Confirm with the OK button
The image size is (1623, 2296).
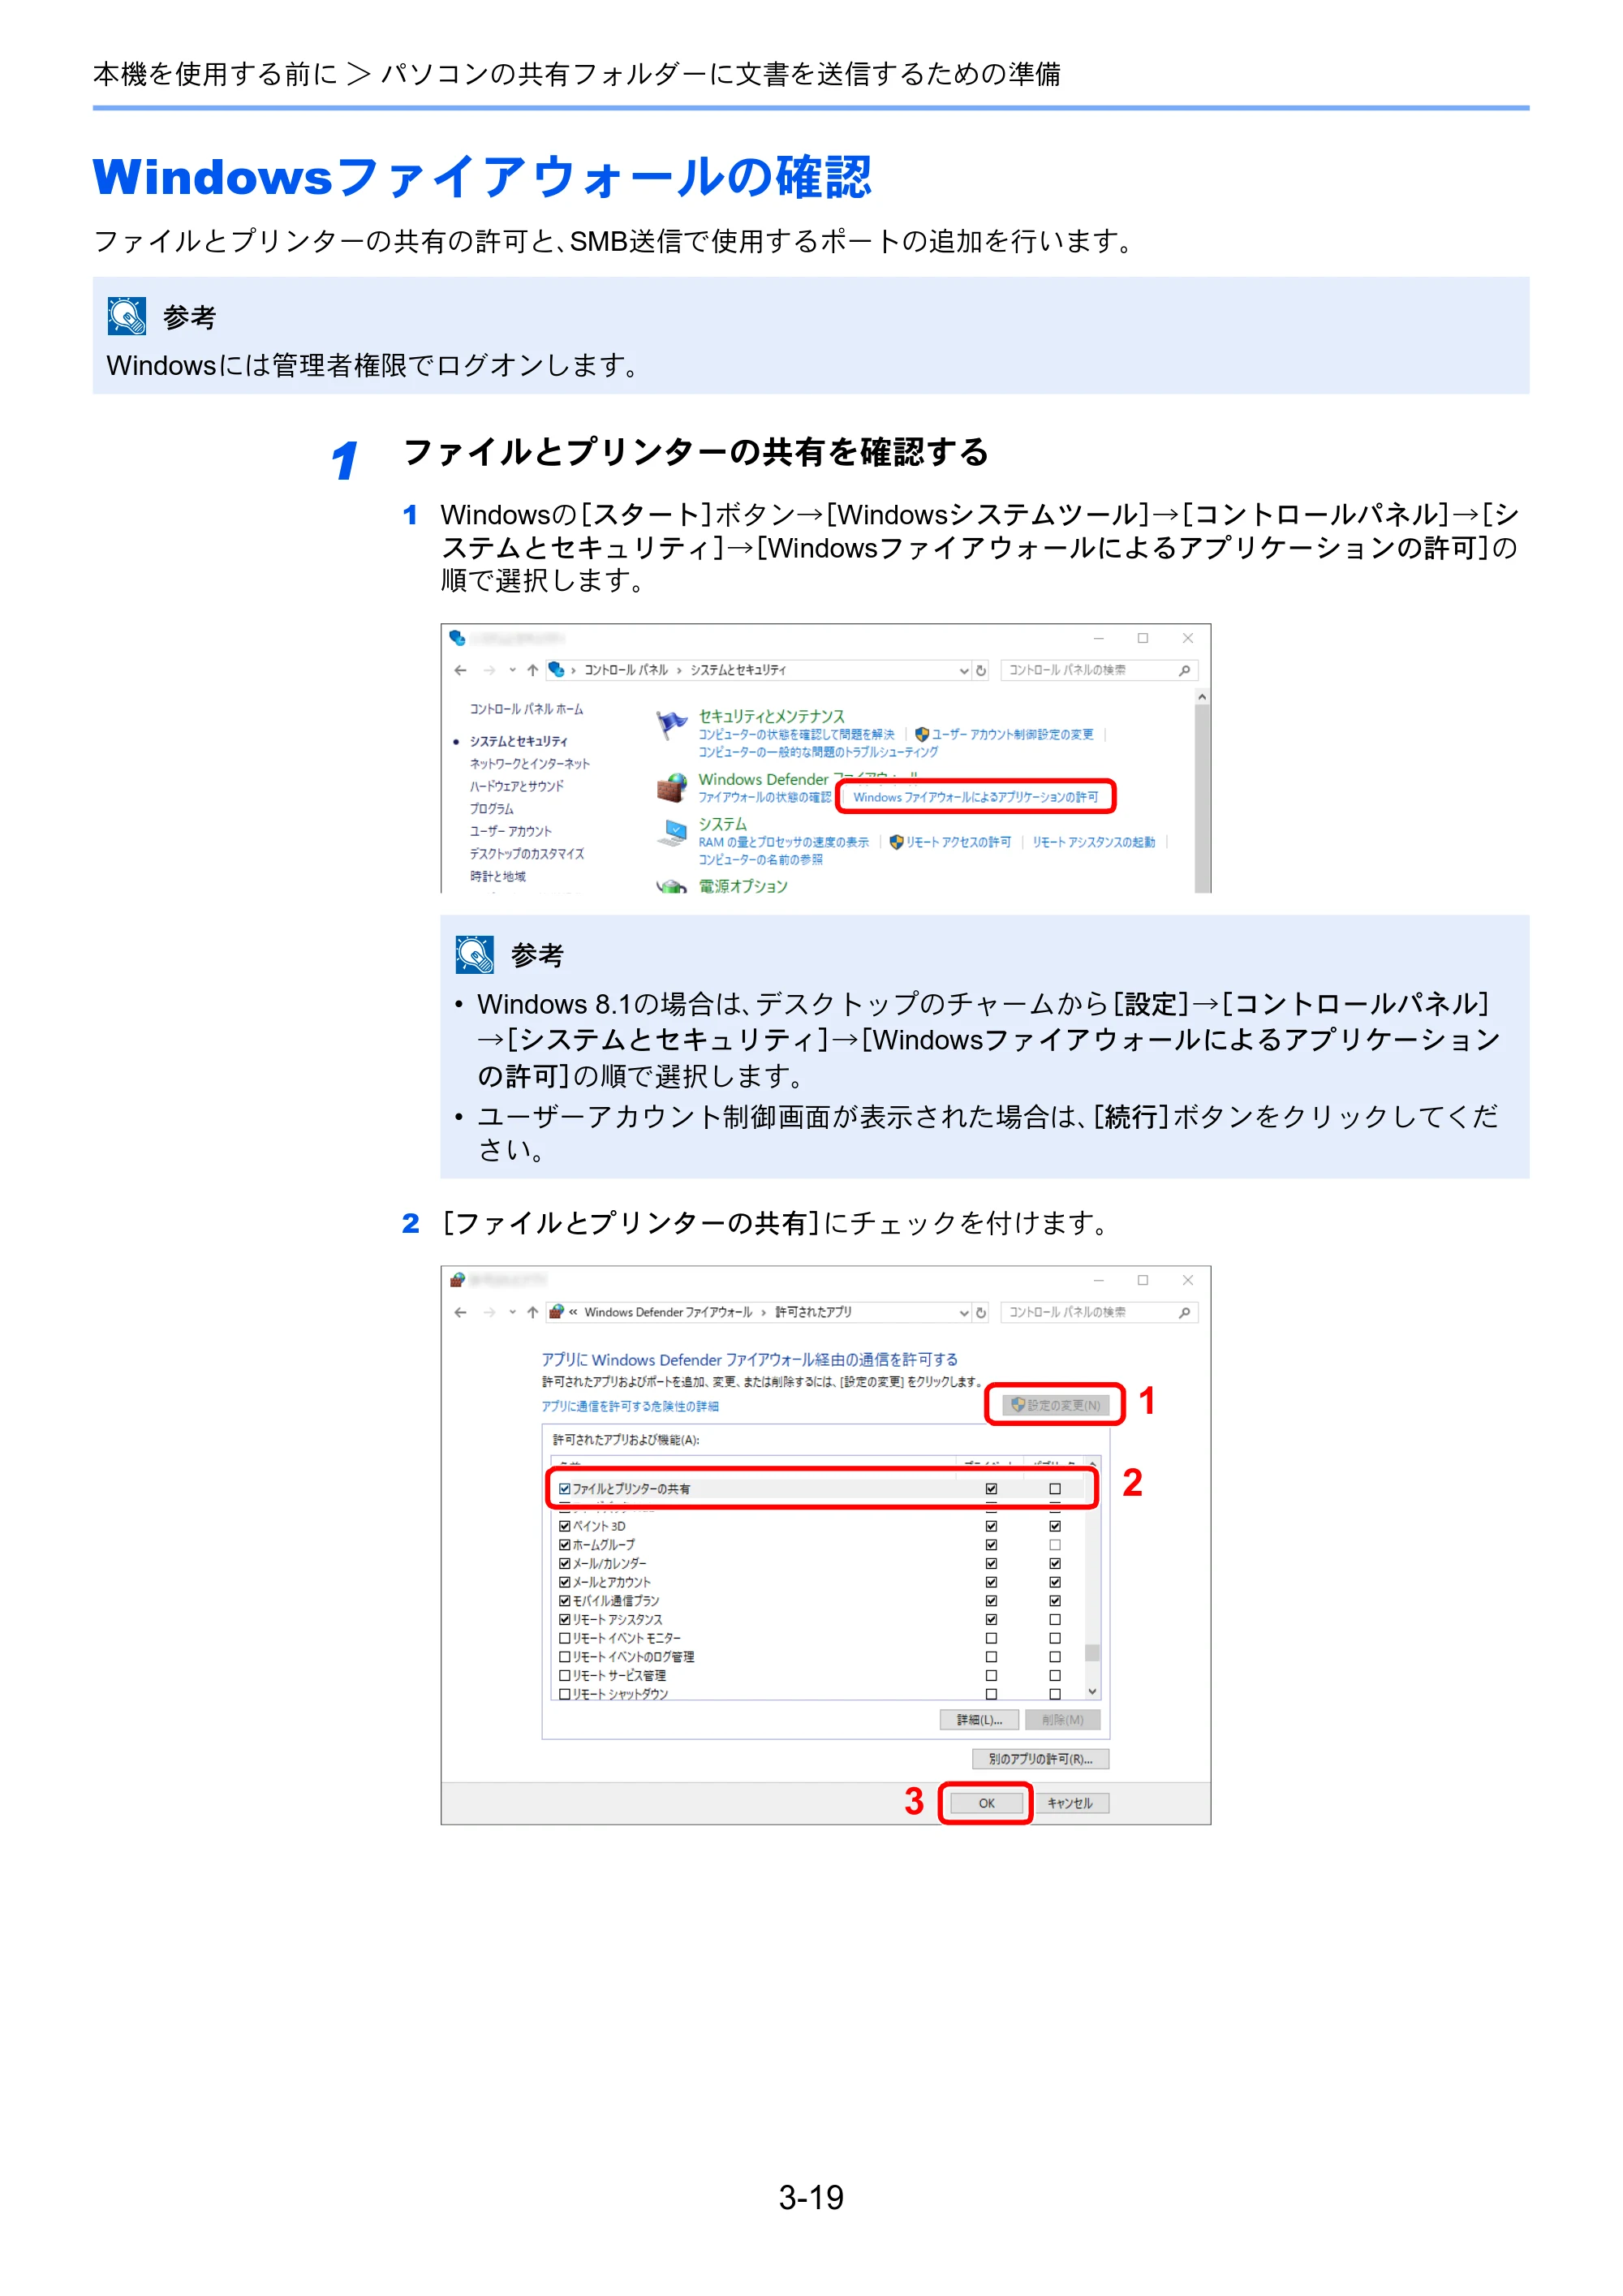(987, 1803)
